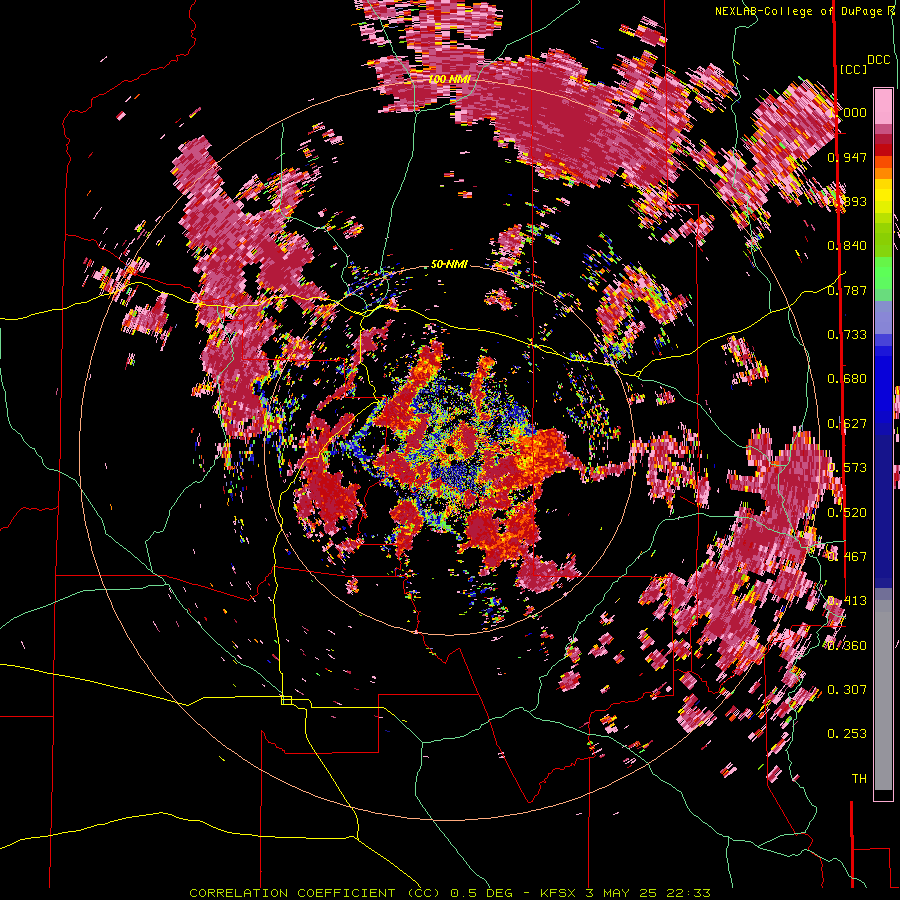Screen dimensions: 900x900
Task: Click the TH label at the bottom of the legend
Action: coord(859,778)
